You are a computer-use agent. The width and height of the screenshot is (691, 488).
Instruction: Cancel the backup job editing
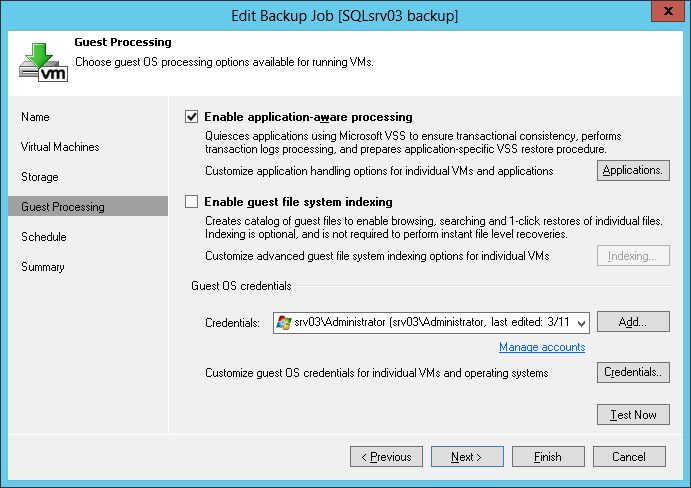click(629, 457)
